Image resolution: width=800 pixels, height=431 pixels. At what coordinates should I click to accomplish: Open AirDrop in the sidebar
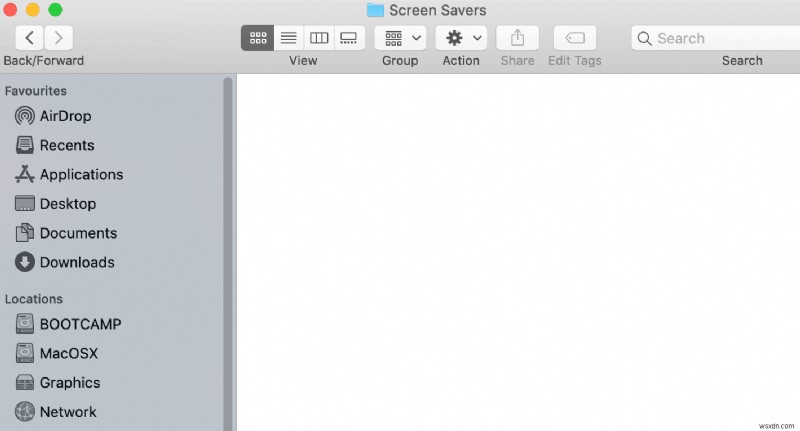(53, 116)
